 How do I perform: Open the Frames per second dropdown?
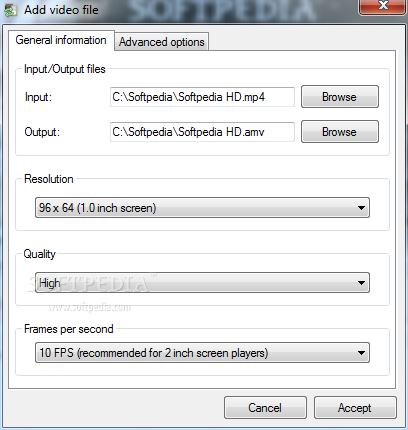click(x=202, y=353)
